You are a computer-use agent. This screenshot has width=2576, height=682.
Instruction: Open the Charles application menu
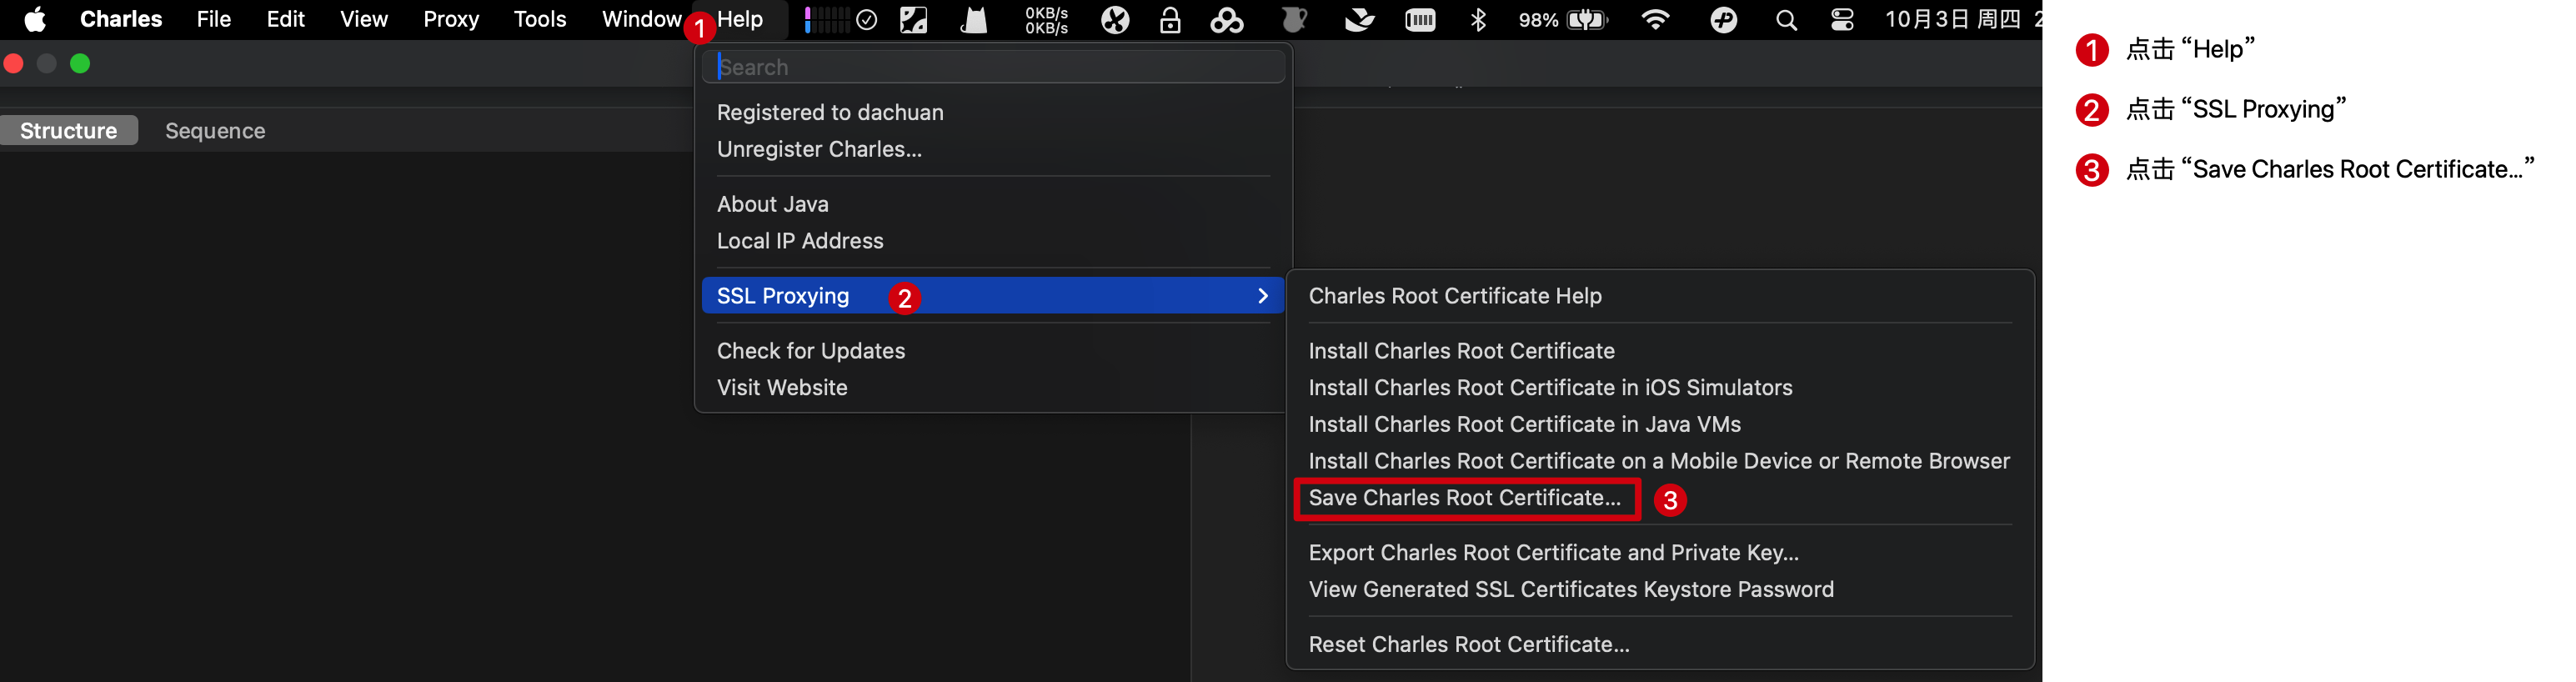tap(121, 19)
